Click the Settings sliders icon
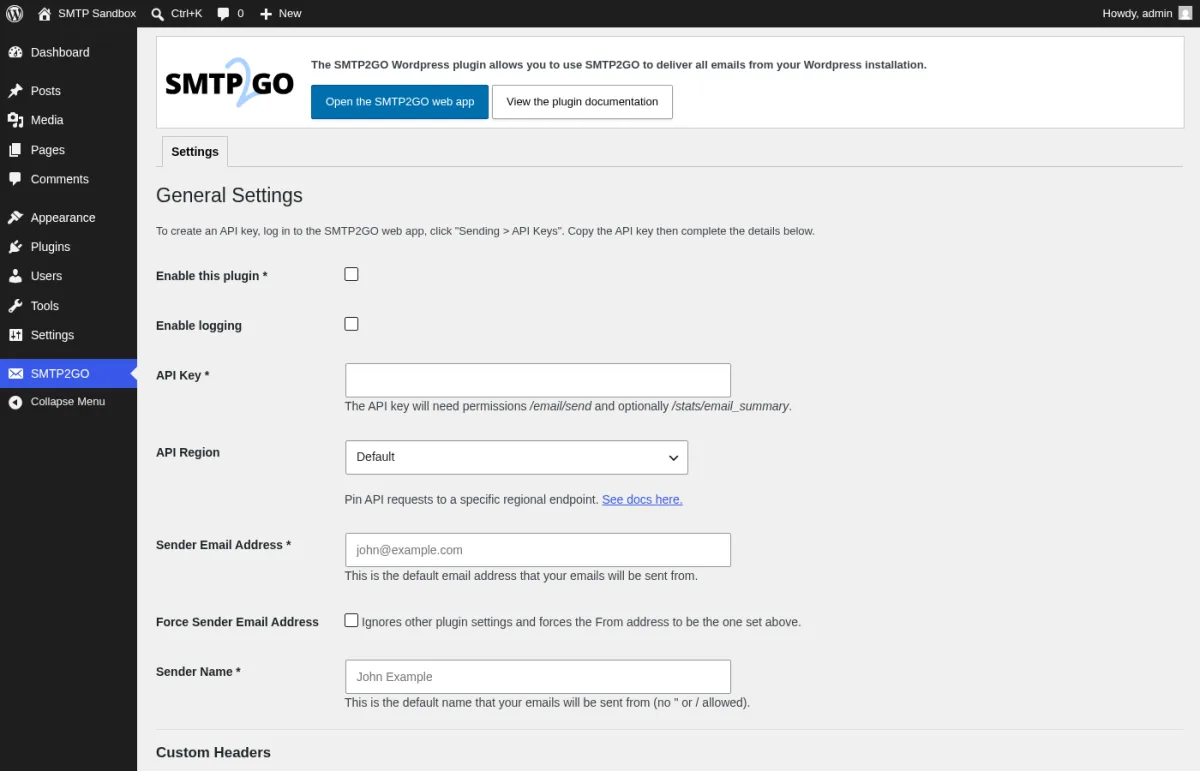This screenshot has width=1200, height=771. [15, 335]
